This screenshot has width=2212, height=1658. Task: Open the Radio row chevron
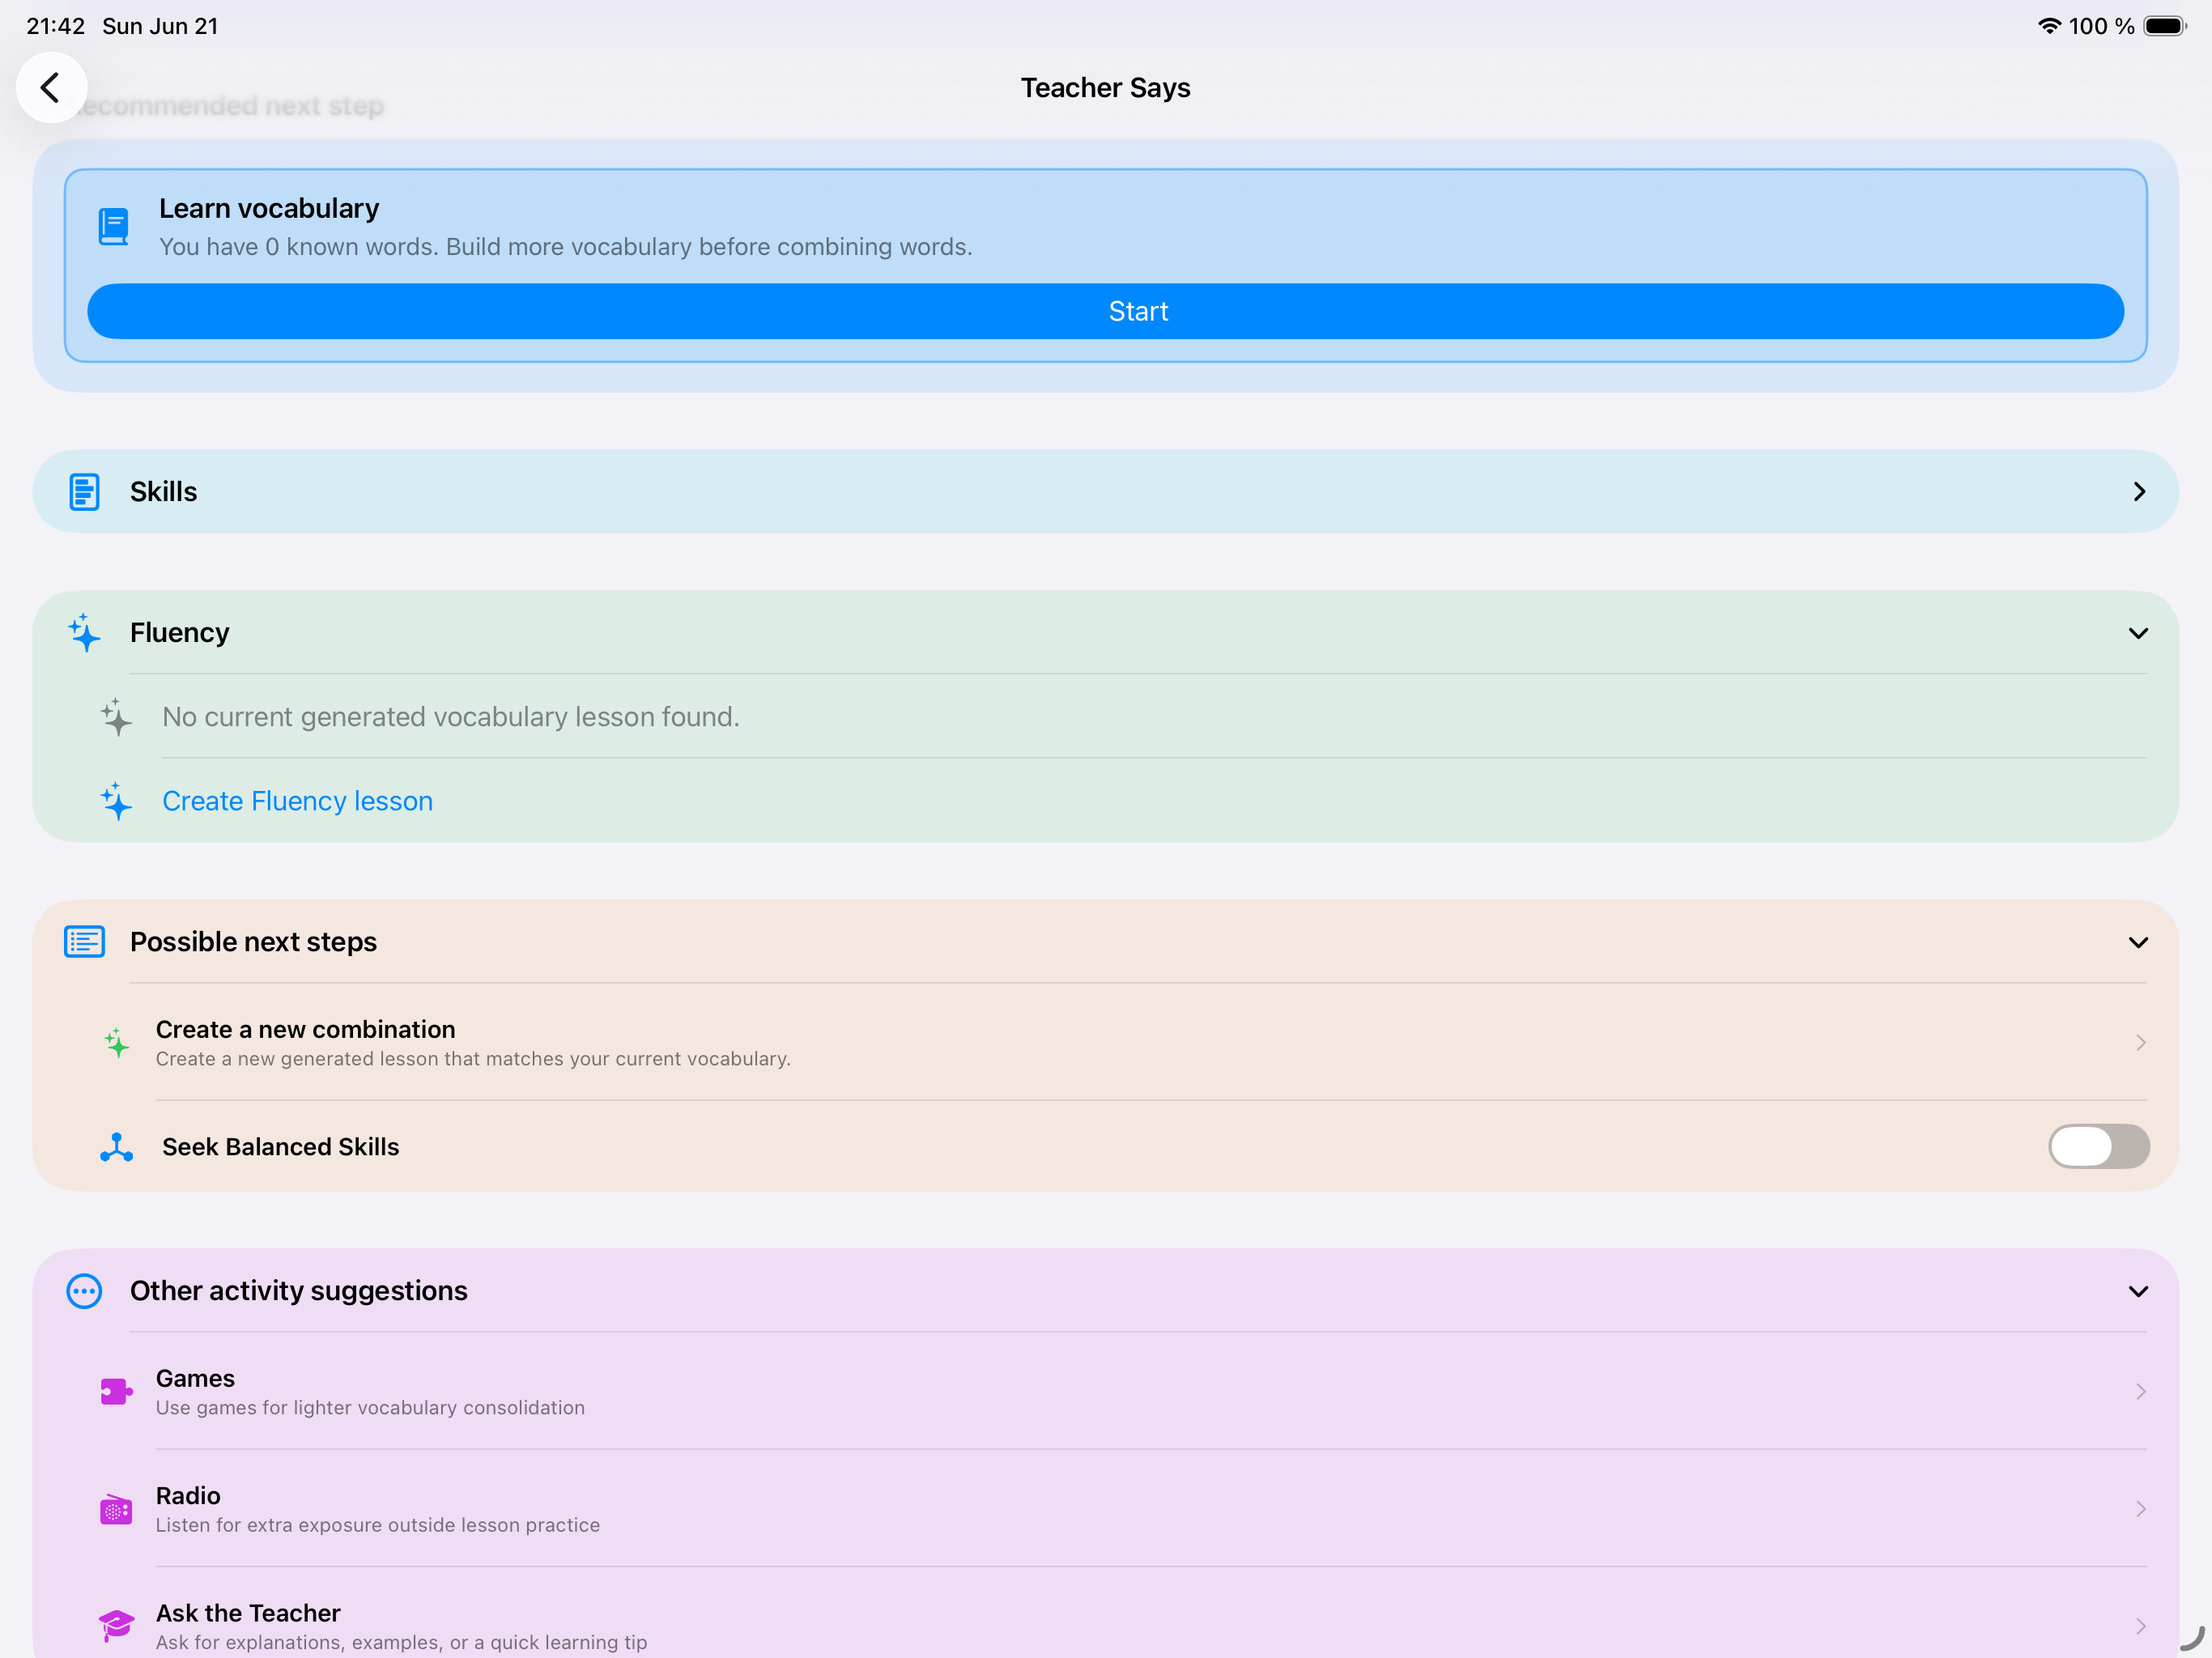point(2140,1509)
